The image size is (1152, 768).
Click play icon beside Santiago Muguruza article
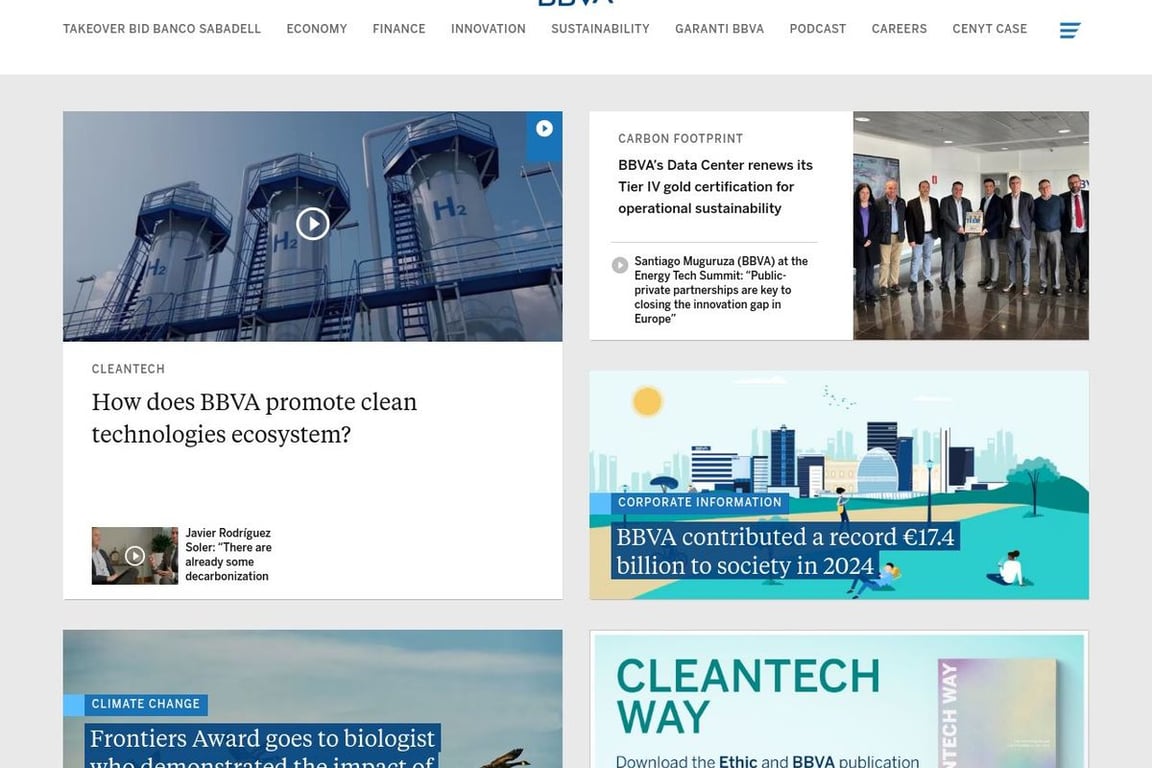(x=620, y=265)
